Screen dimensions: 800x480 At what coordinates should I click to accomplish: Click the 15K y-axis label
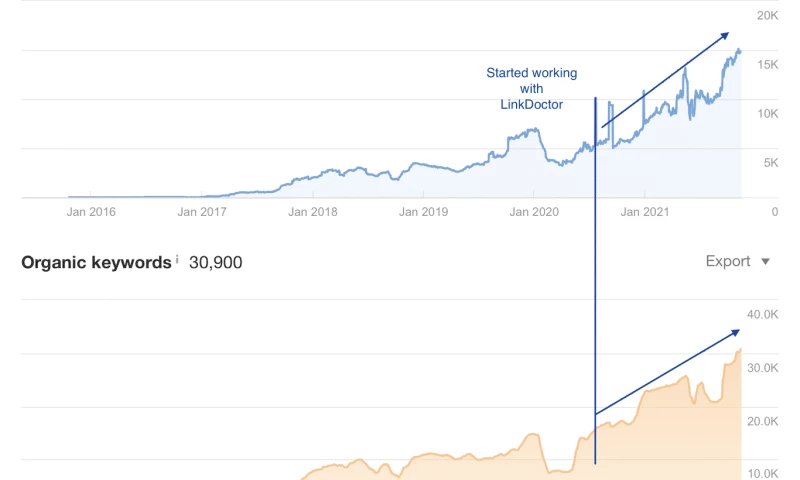pos(767,65)
